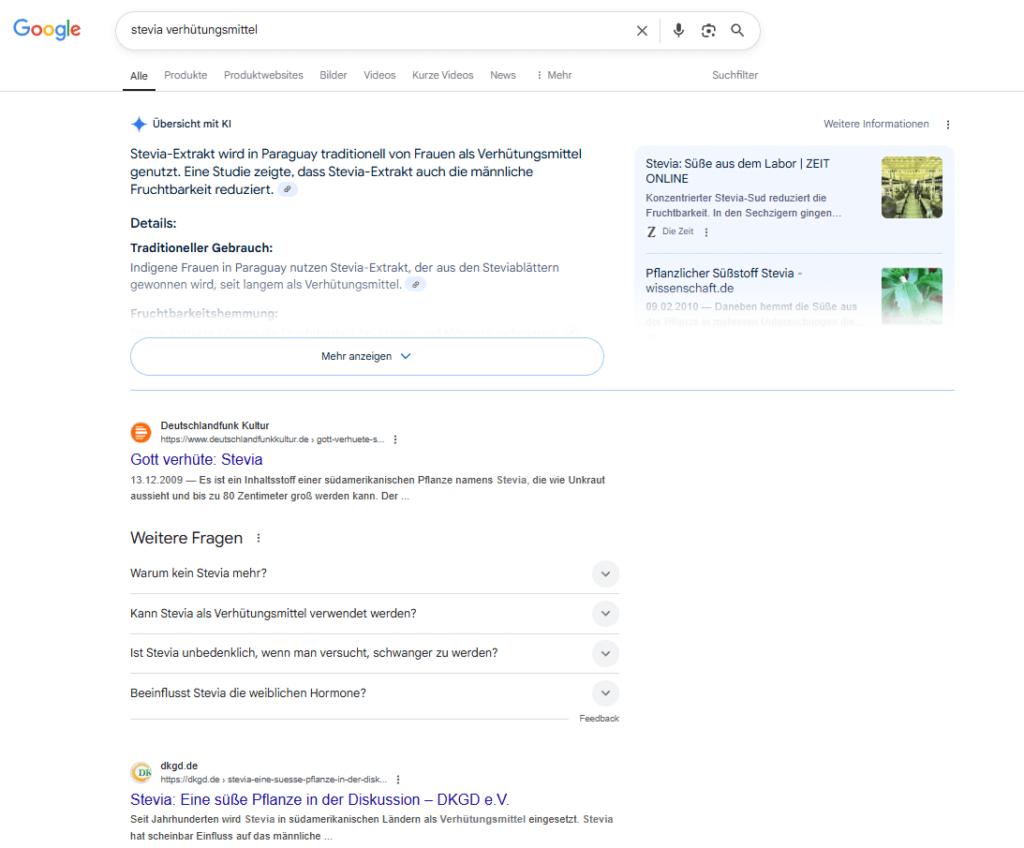Open three-dot menu beside Weitere Fragen heading
Screen dimensions: 1024x848
pyautogui.click(x=259, y=538)
